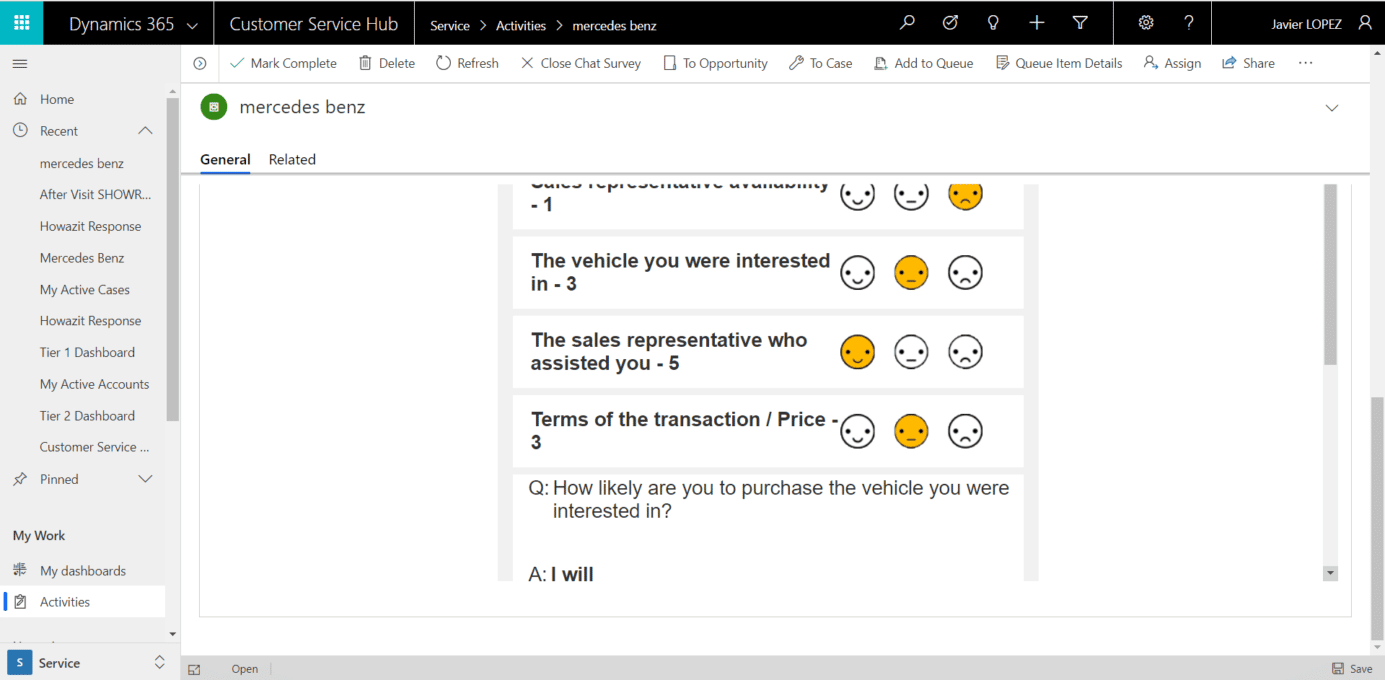Click the circular open record set arrow
Screen dimensions: 1385x680
(200, 63)
